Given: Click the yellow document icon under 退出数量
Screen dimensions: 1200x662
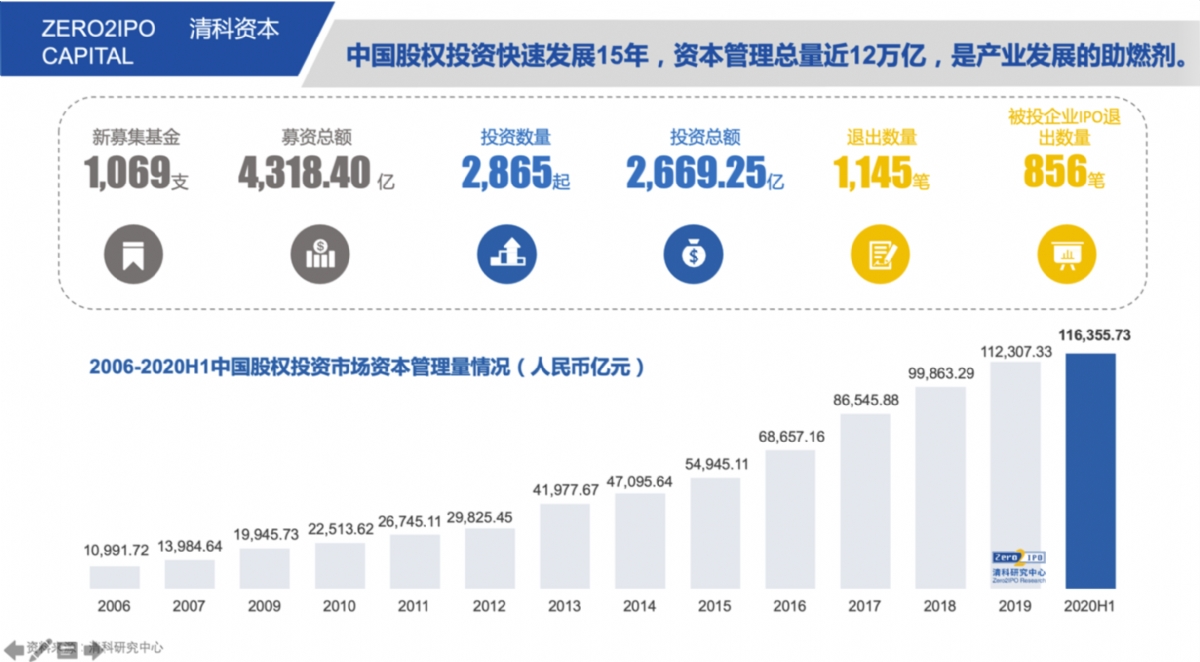Looking at the screenshot, I should 880,254.
